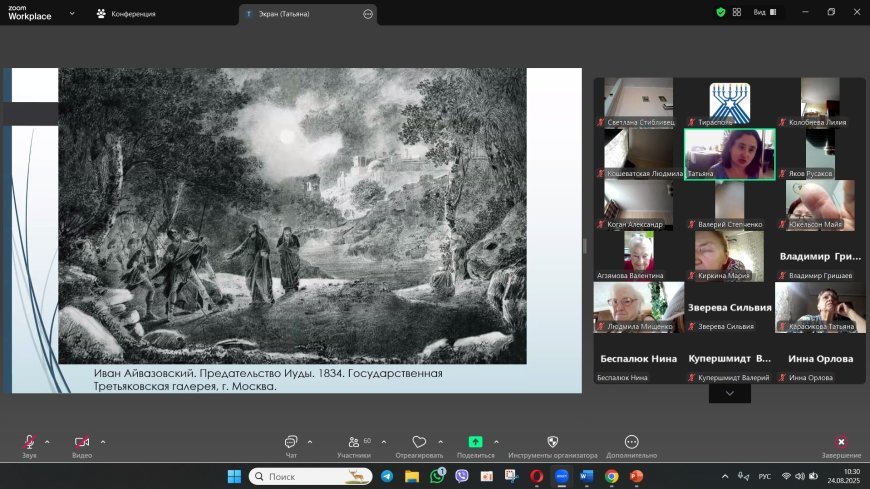Open WhatsApp from the taskbar
The width and height of the screenshot is (870, 489).
(437, 476)
